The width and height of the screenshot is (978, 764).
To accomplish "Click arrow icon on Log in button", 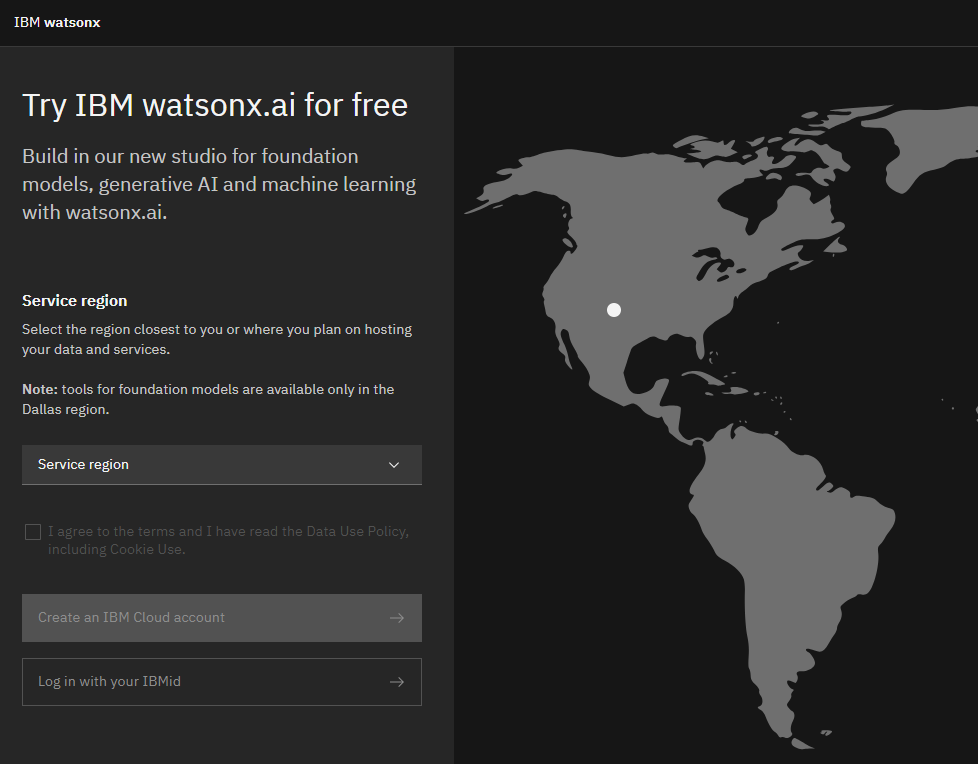I will [x=397, y=682].
